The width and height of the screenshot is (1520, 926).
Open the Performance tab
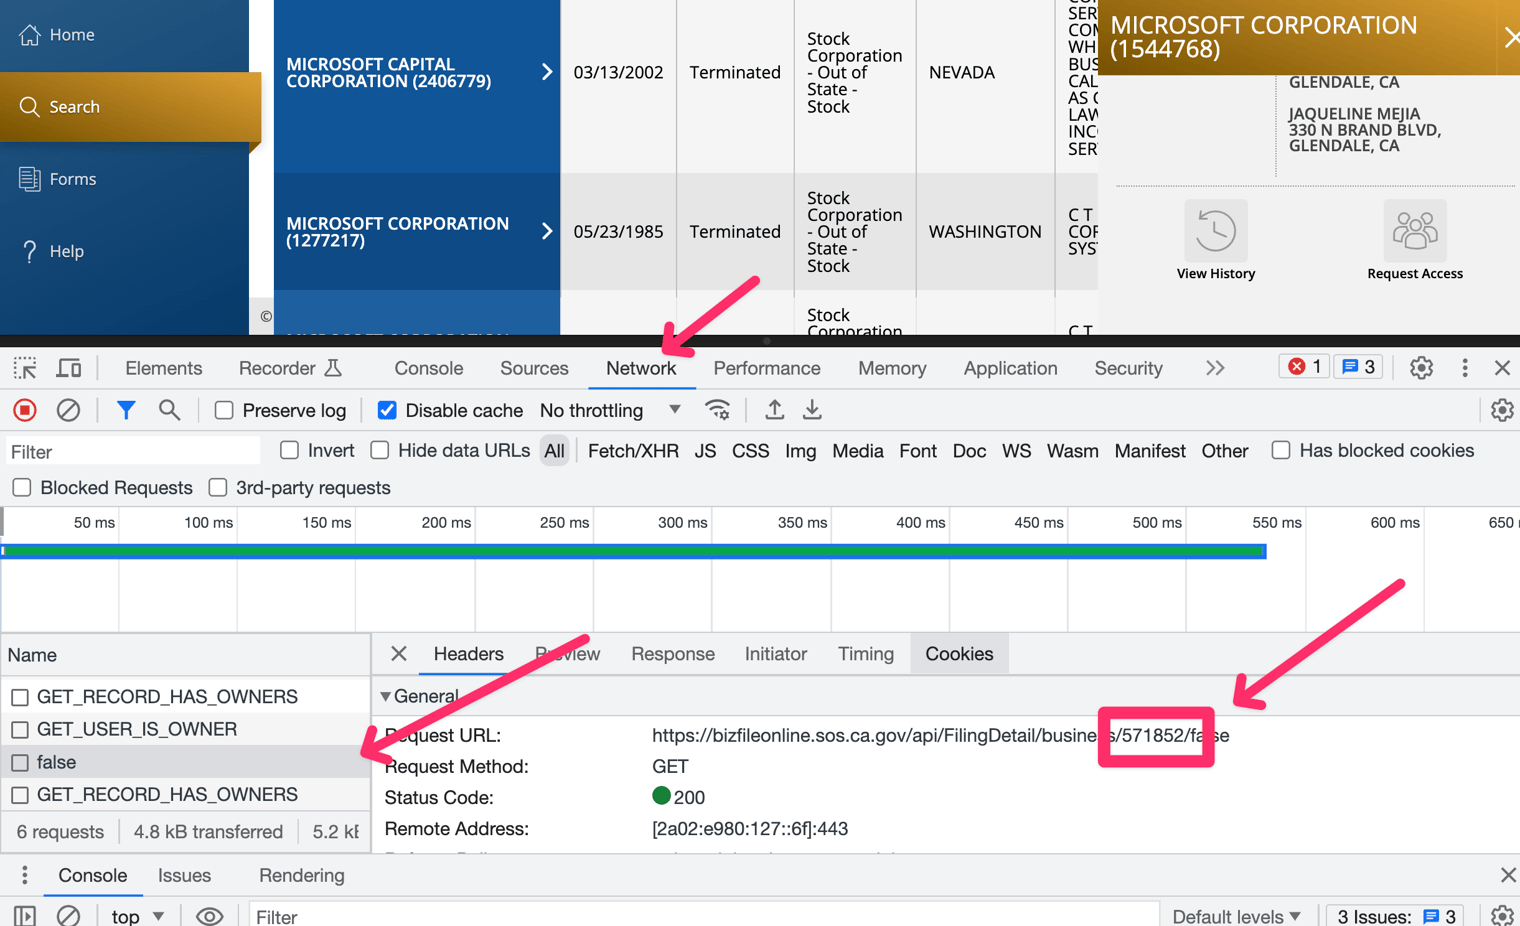(x=767, y=368)
